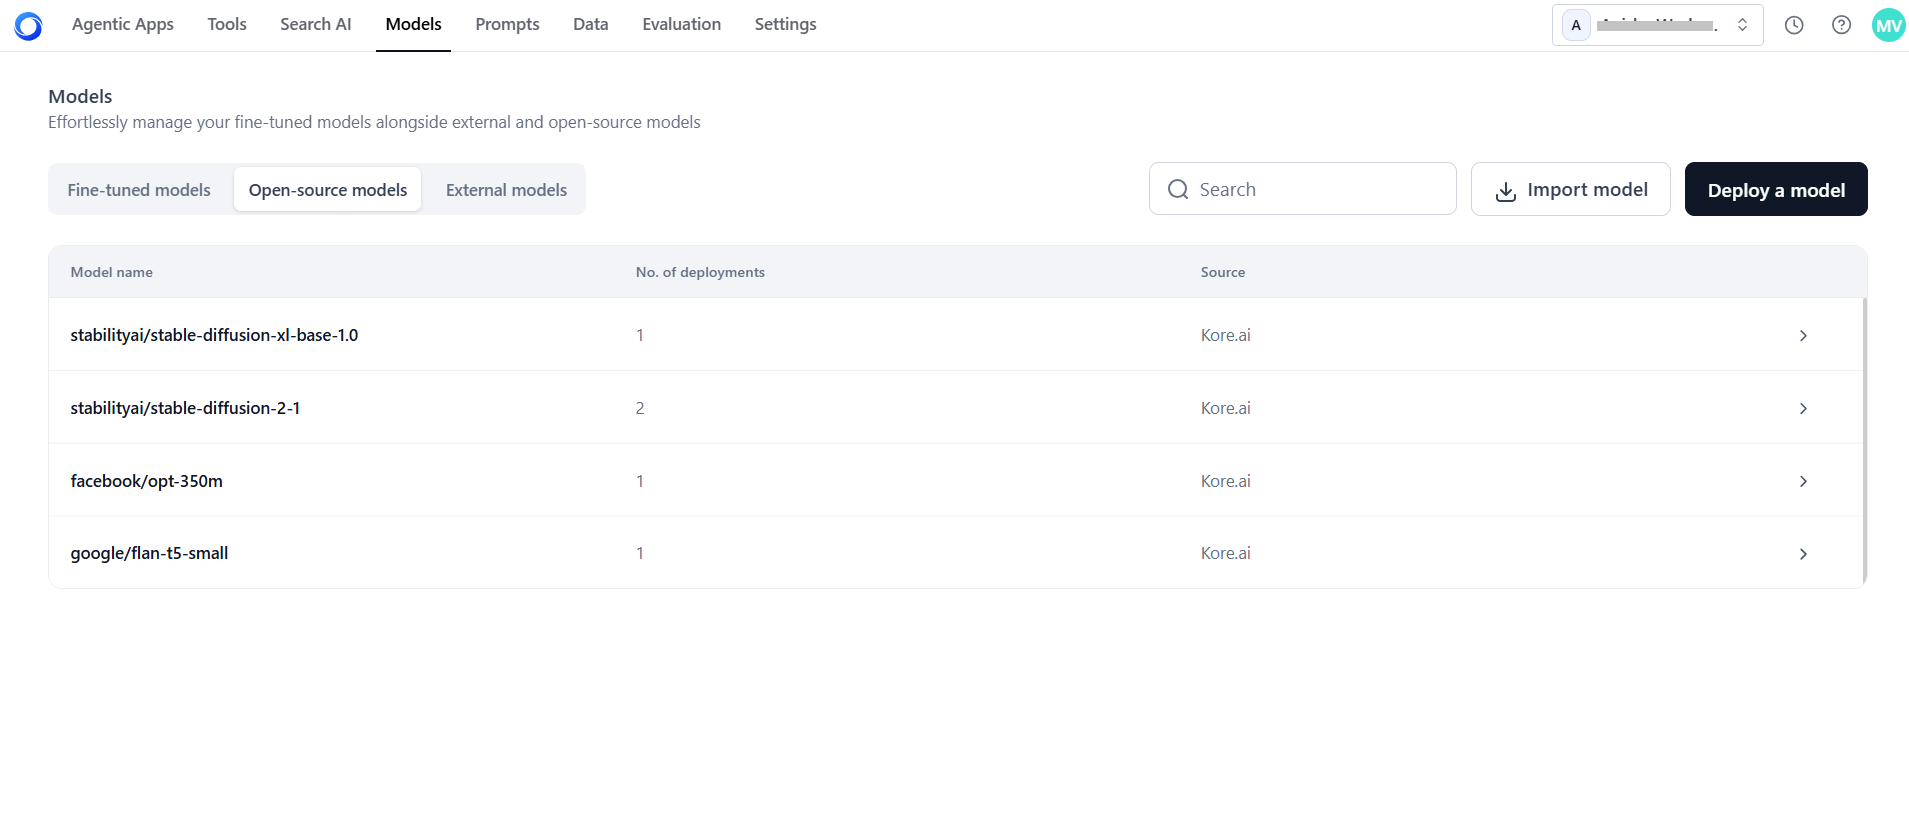
Task: Open the Data section
Action: 590,24
